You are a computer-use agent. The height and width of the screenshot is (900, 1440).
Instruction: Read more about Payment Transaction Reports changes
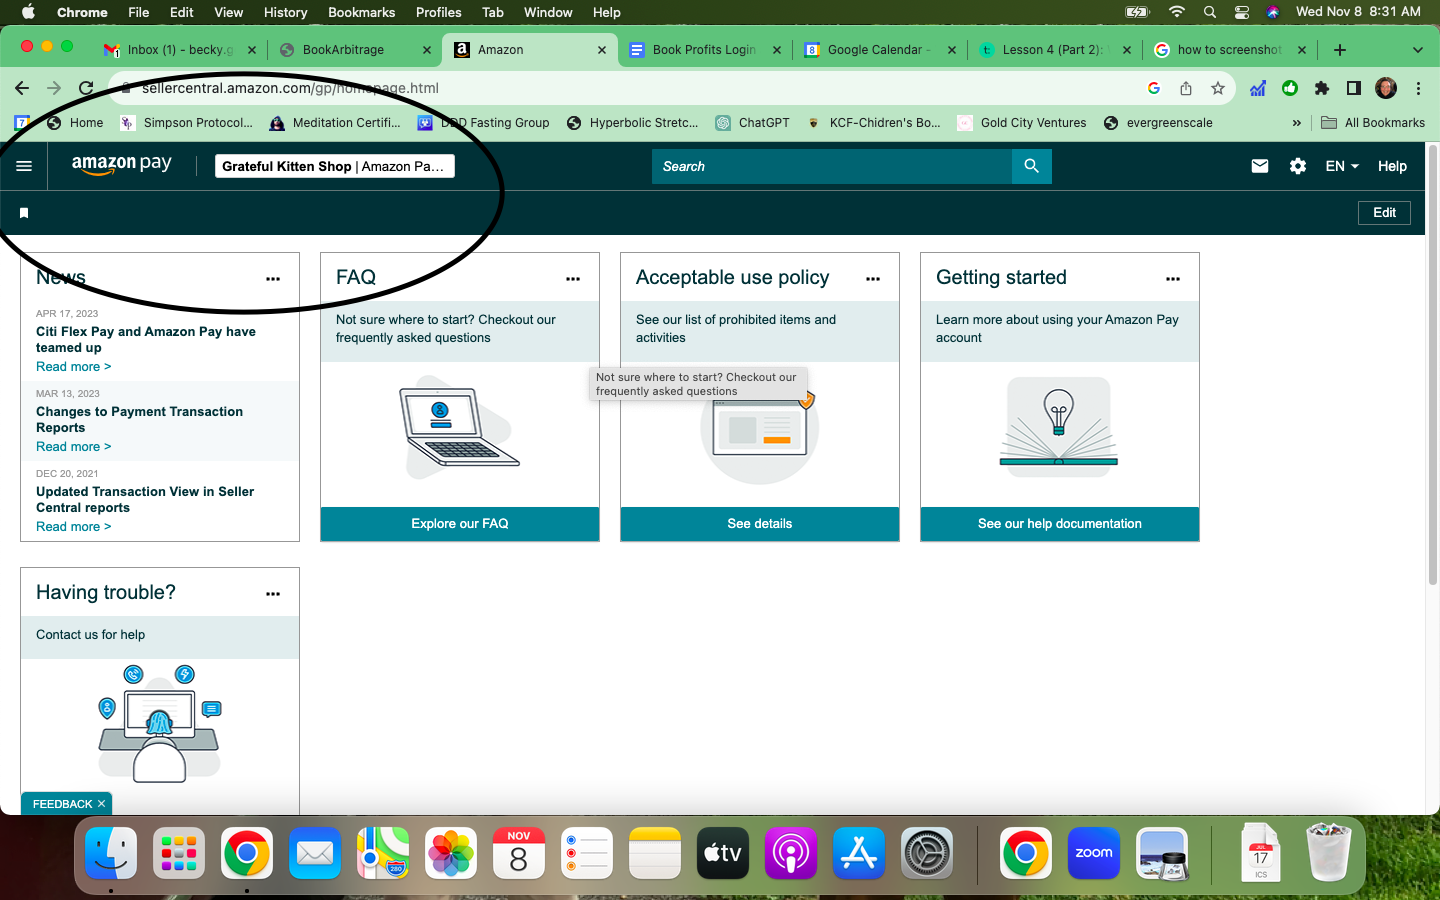pyautogui.click(x=73, y=447)
